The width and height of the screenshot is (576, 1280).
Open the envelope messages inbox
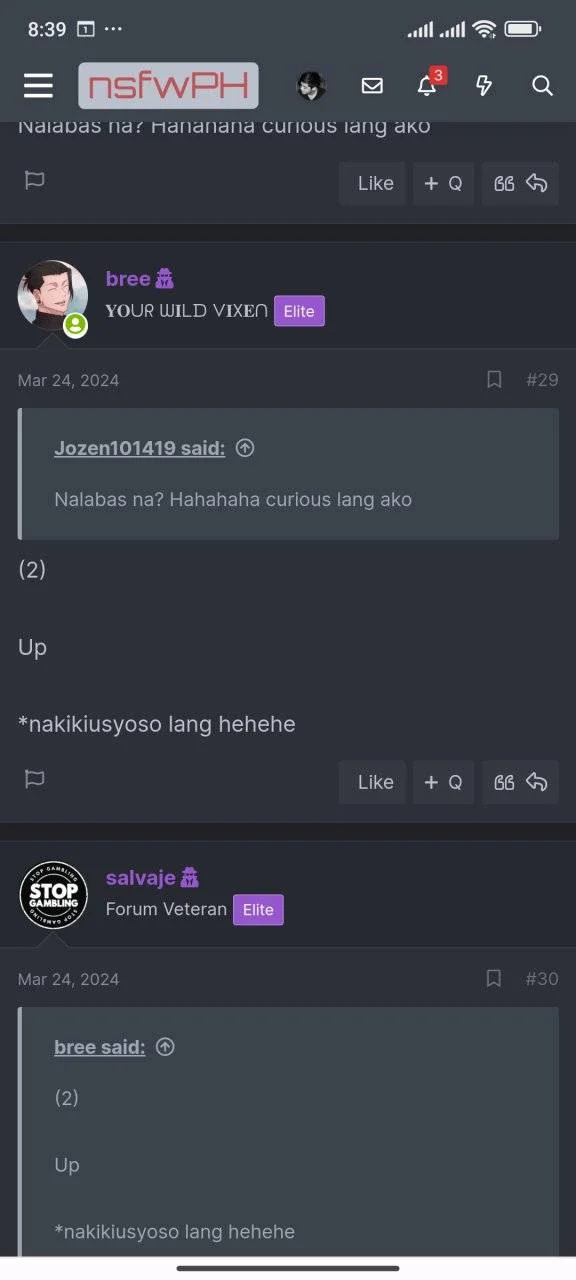[x=372, y=86]
